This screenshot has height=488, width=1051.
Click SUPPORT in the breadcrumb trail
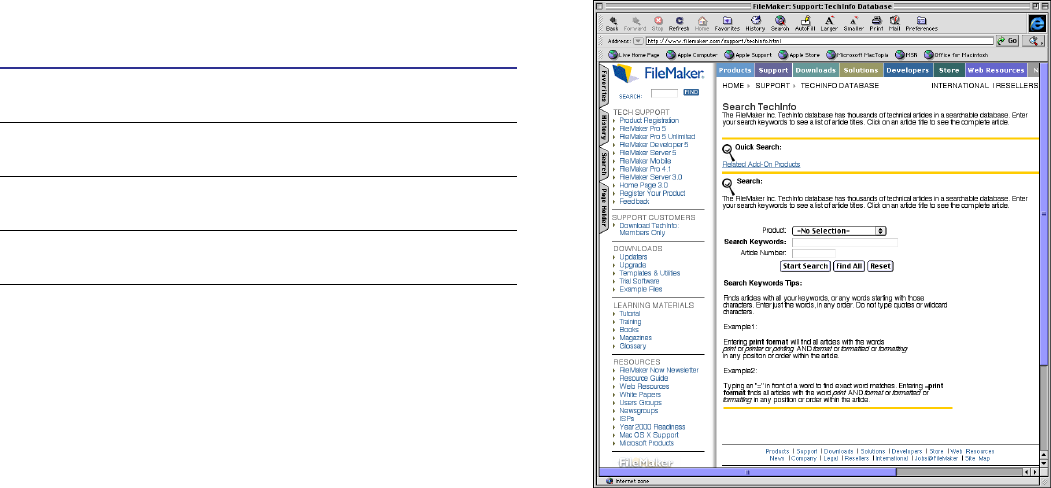pyautogui.click(x=771, y=86)
